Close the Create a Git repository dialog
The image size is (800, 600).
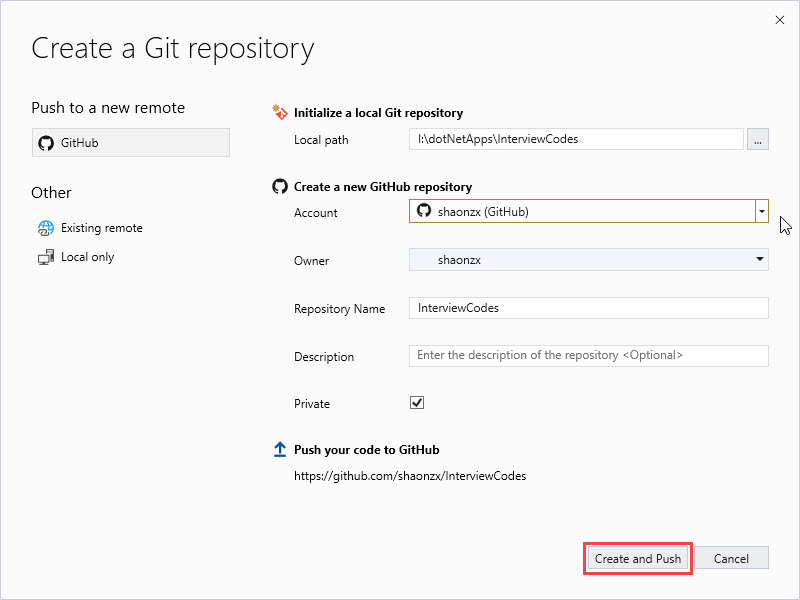(779, 19)
